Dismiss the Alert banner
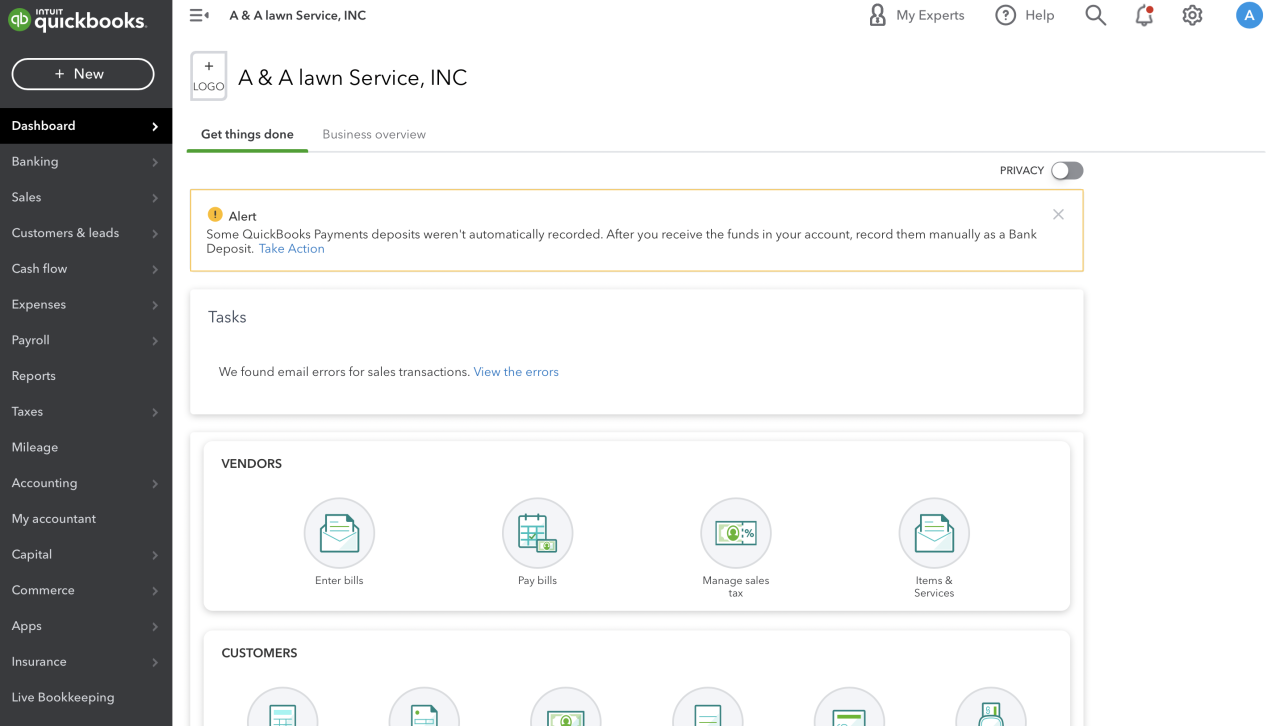Viewport: 1280px width, 726px height. point(1058,215)
